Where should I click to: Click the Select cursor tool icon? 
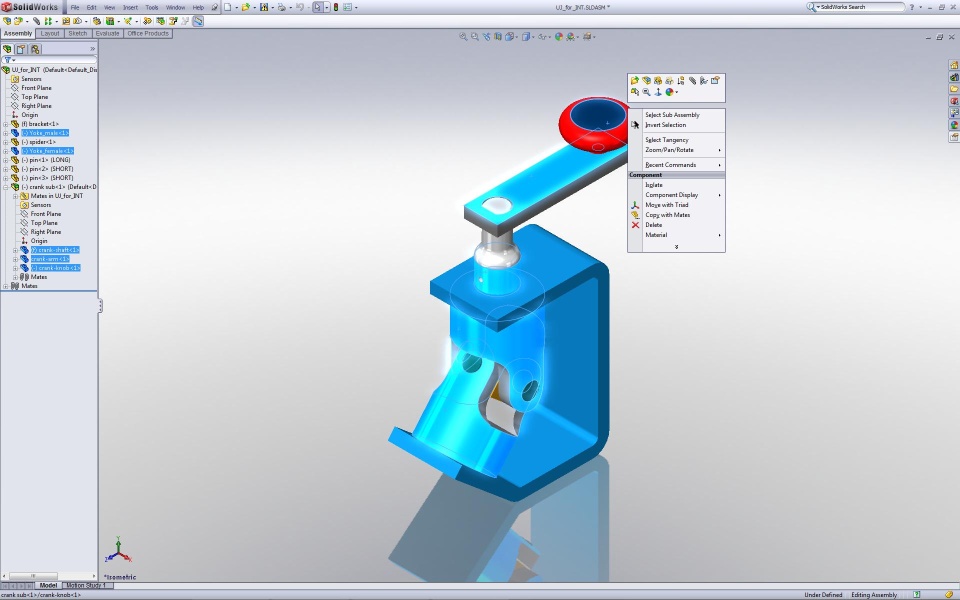317,7
